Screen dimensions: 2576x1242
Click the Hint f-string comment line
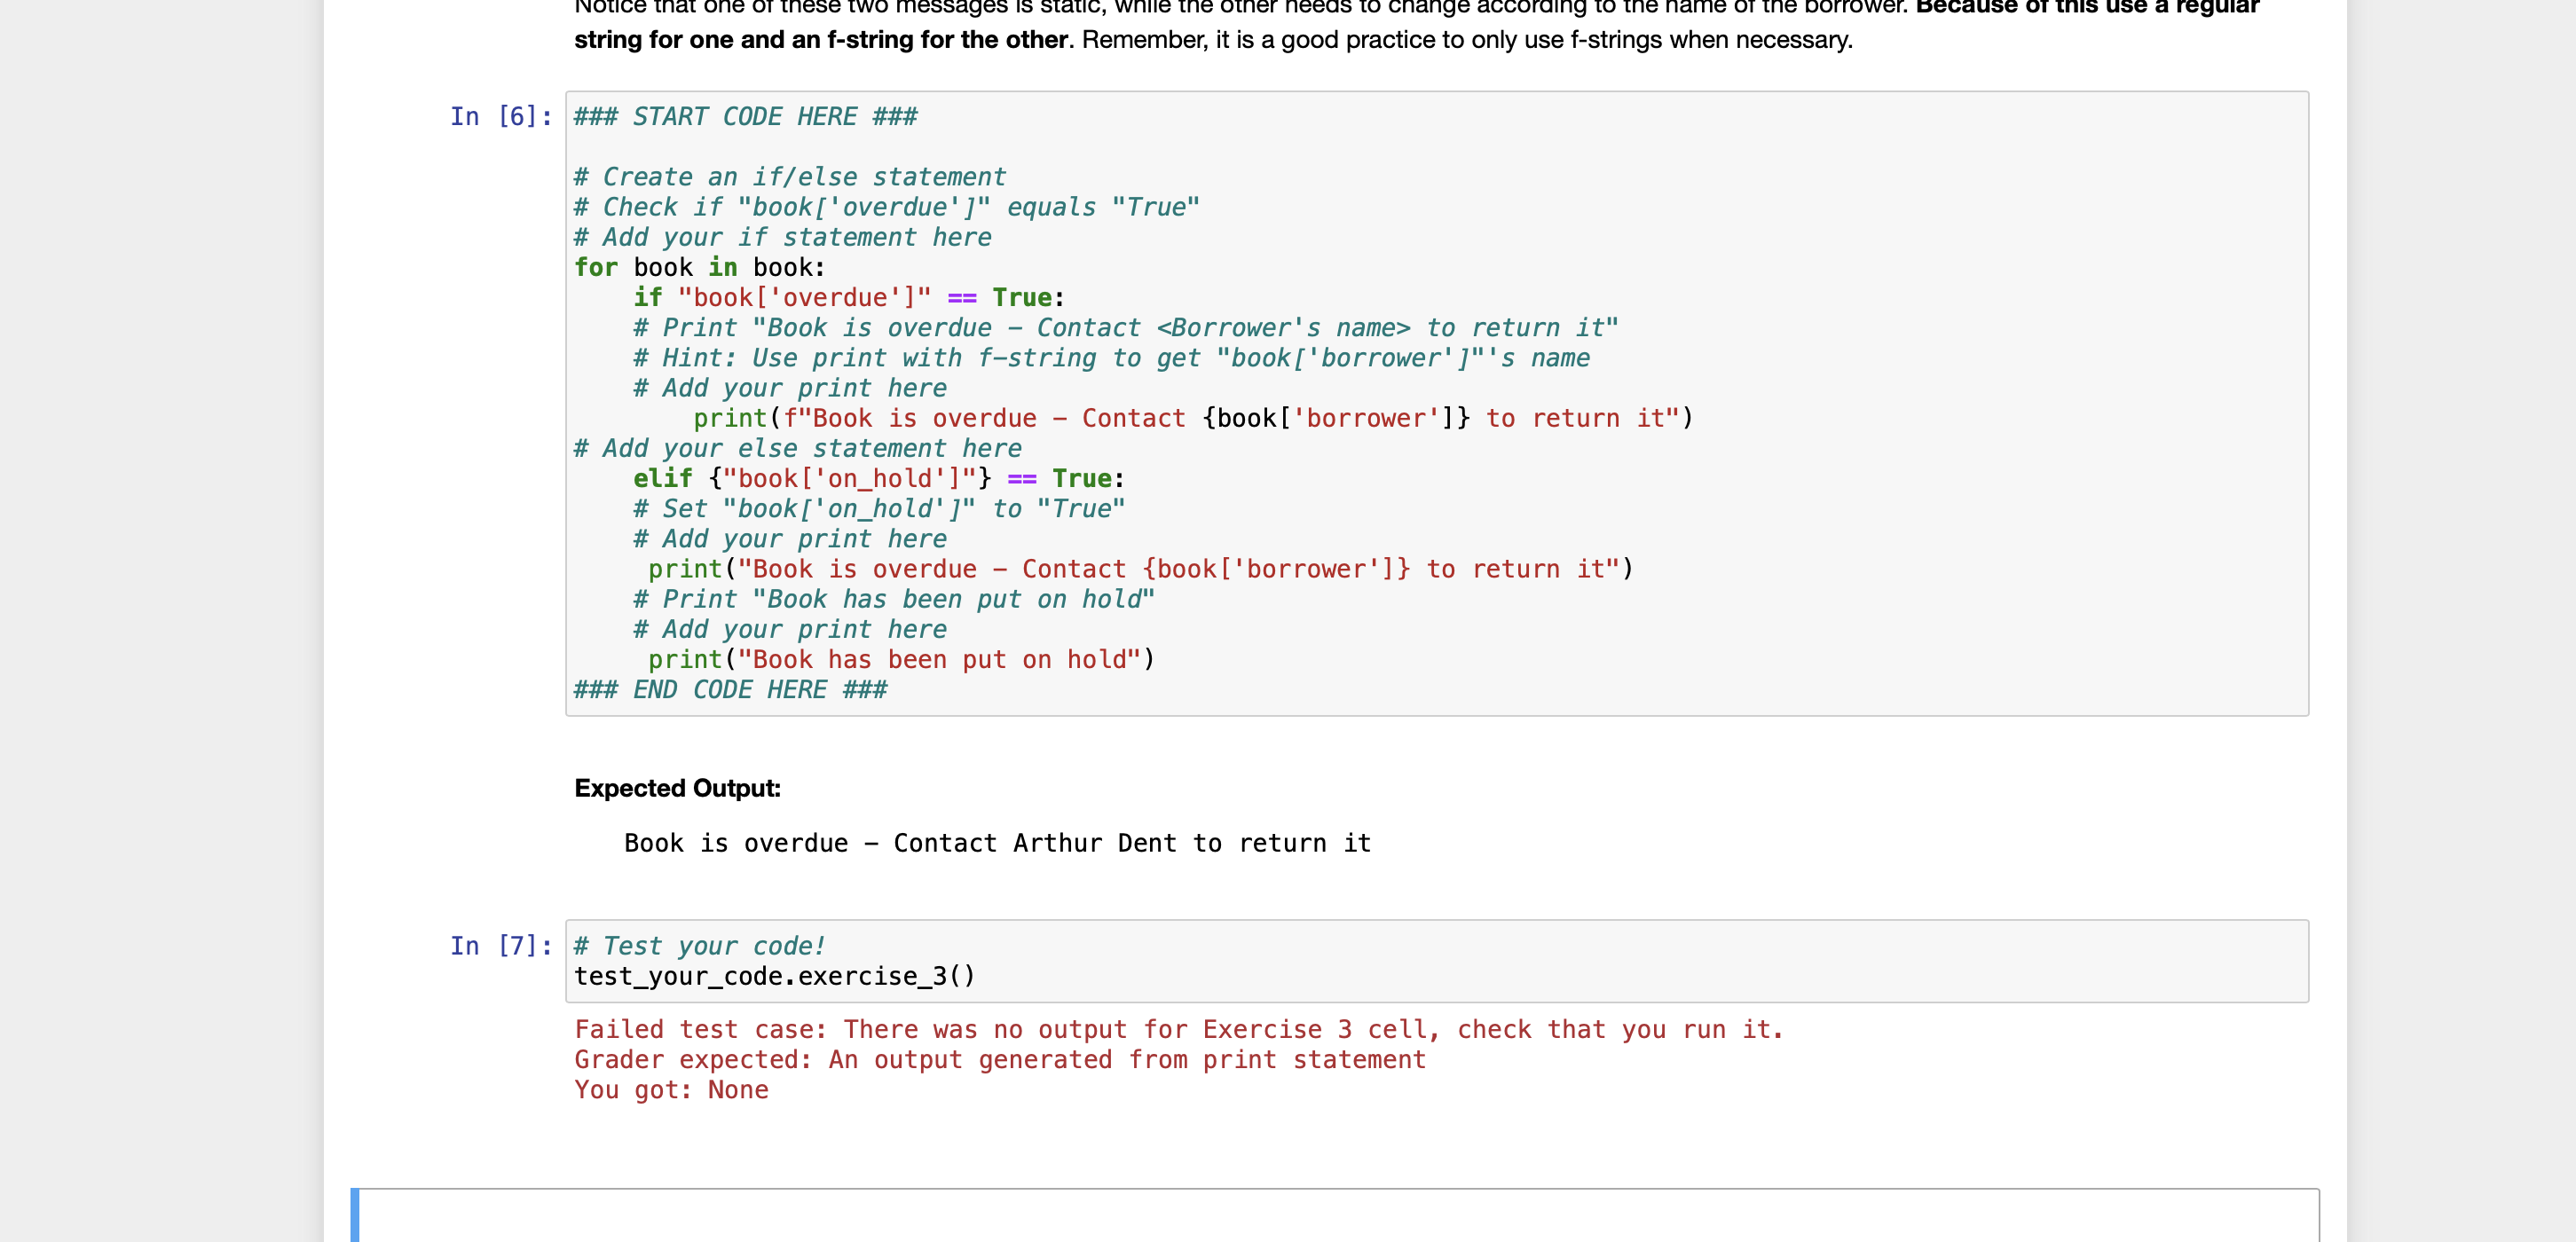tap(1110, 358)
